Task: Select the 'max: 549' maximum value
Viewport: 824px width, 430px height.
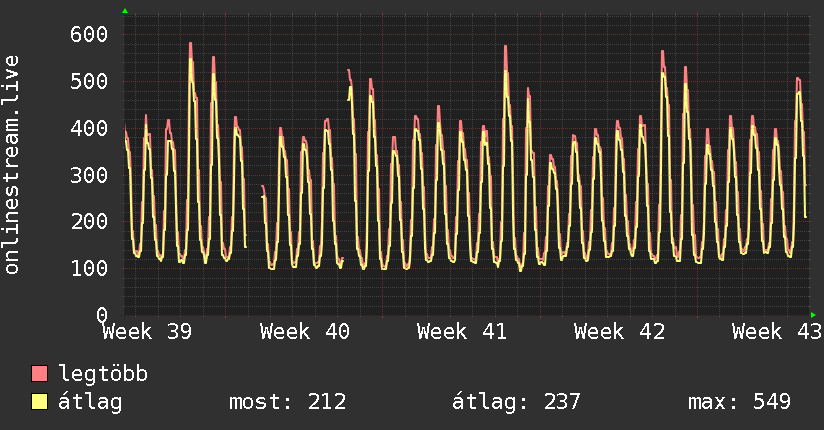Action: pyautogui.click(x=739, y=402)
